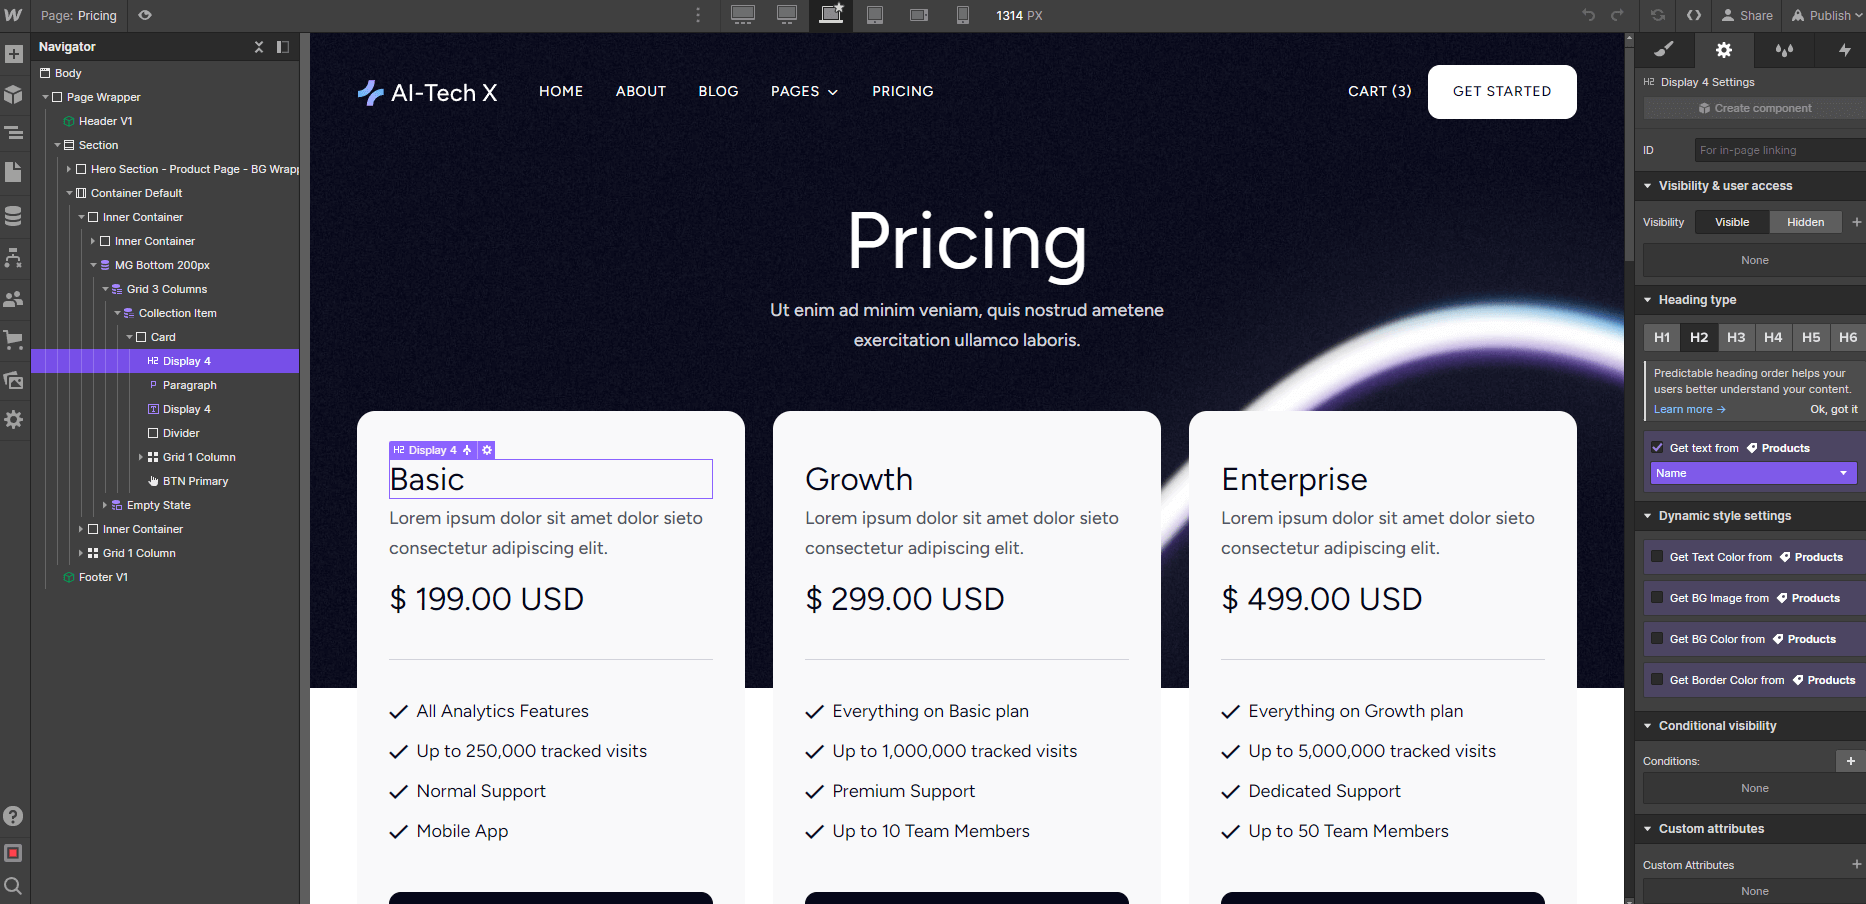Open the Ecommerce panel
1866x904 pixels.
(x=14, y=340)
